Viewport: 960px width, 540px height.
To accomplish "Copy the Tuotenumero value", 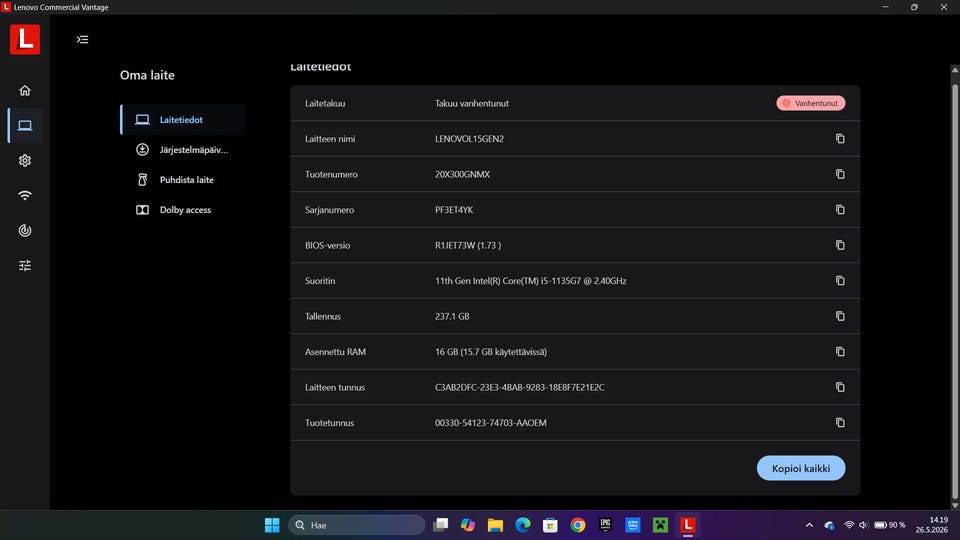I will pyautogui.click(x=840, y=174).
